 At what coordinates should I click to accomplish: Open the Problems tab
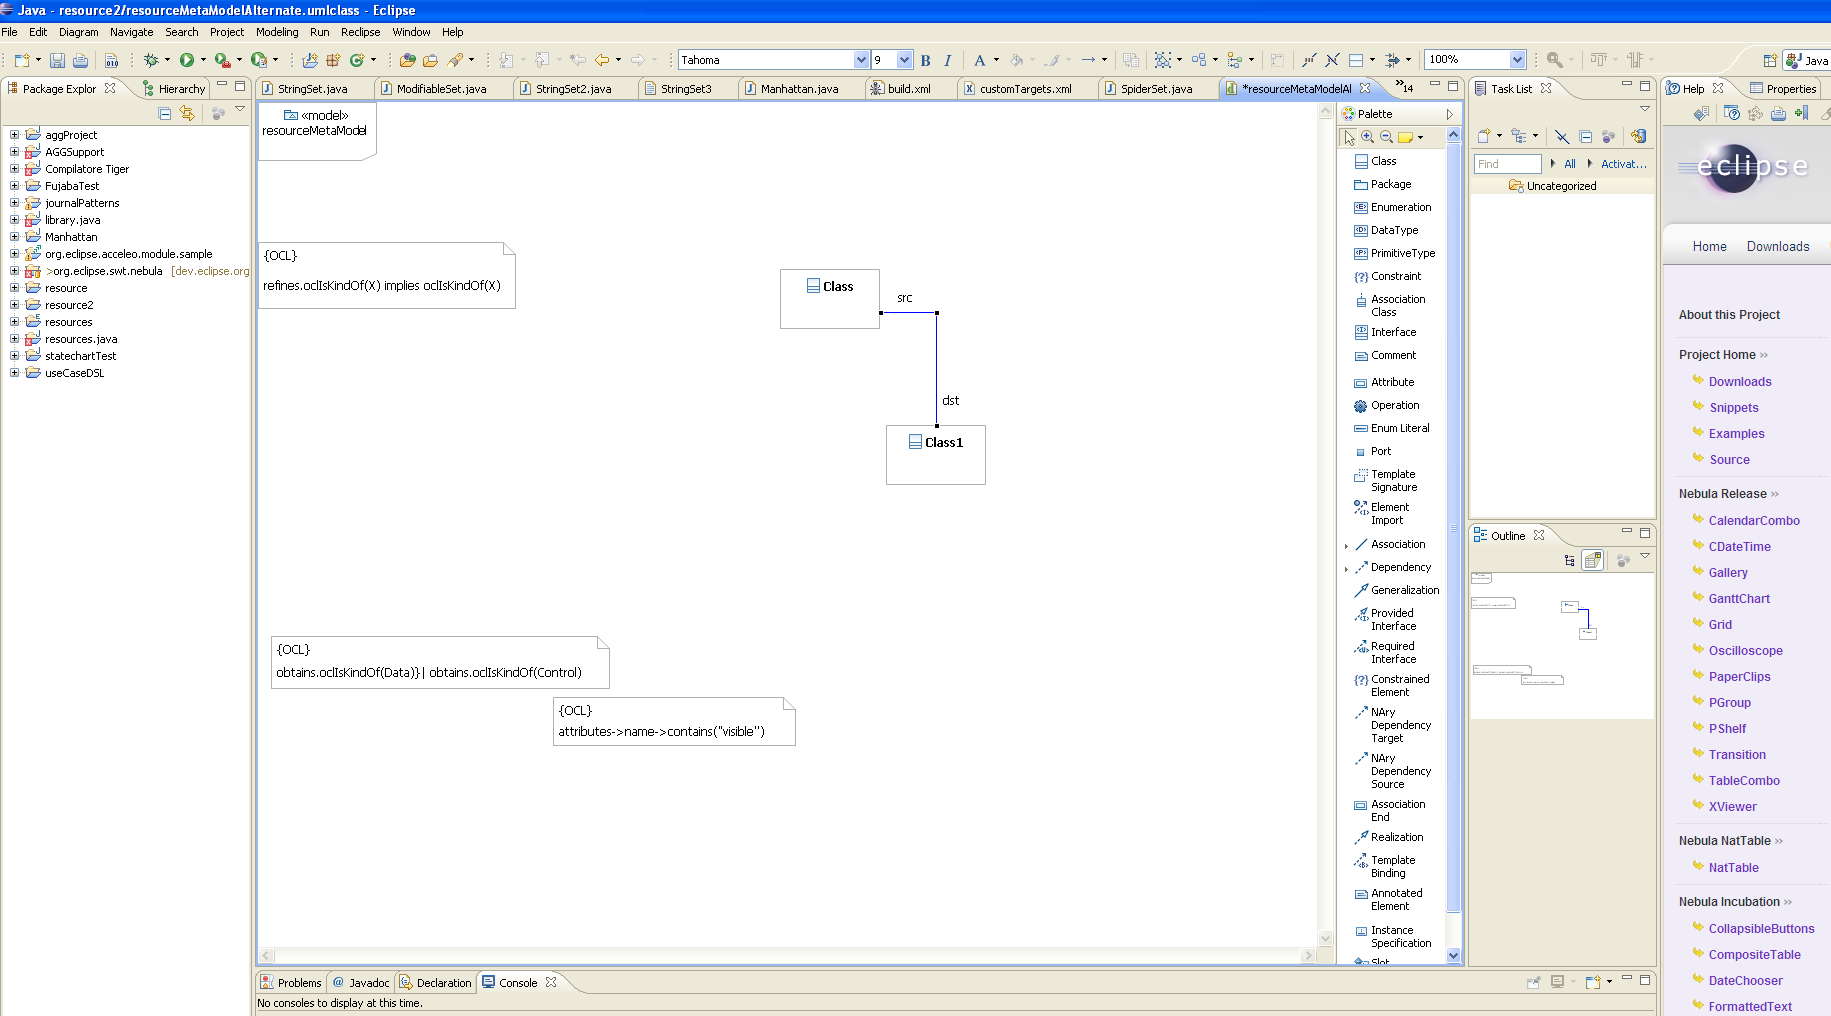coord(291,983)
